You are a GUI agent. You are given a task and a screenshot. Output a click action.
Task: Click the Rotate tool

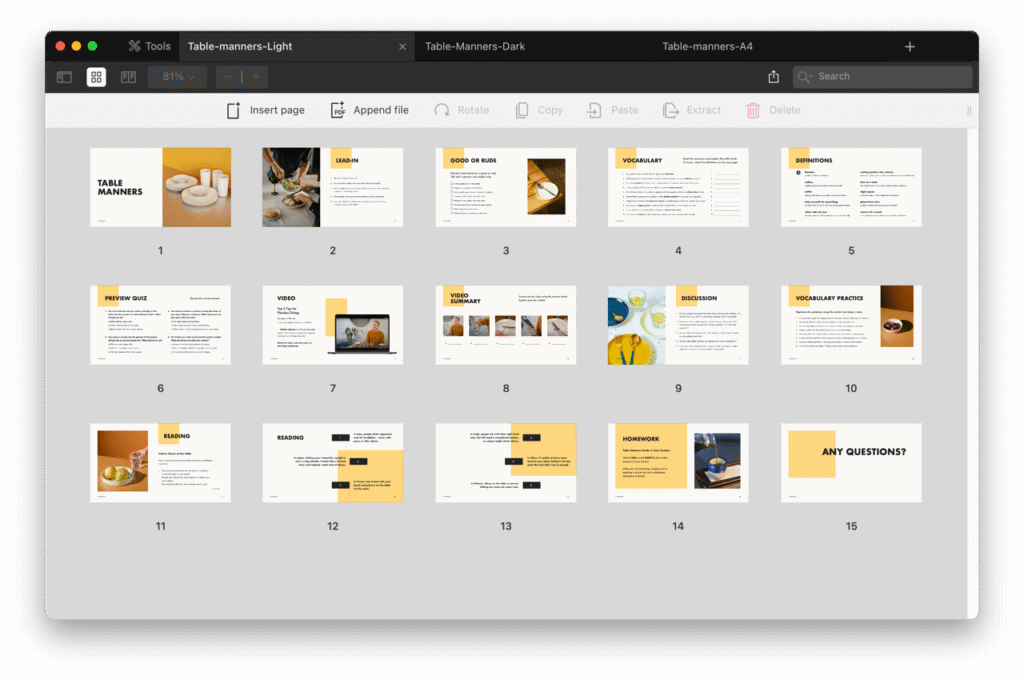(x=462, y=110)
